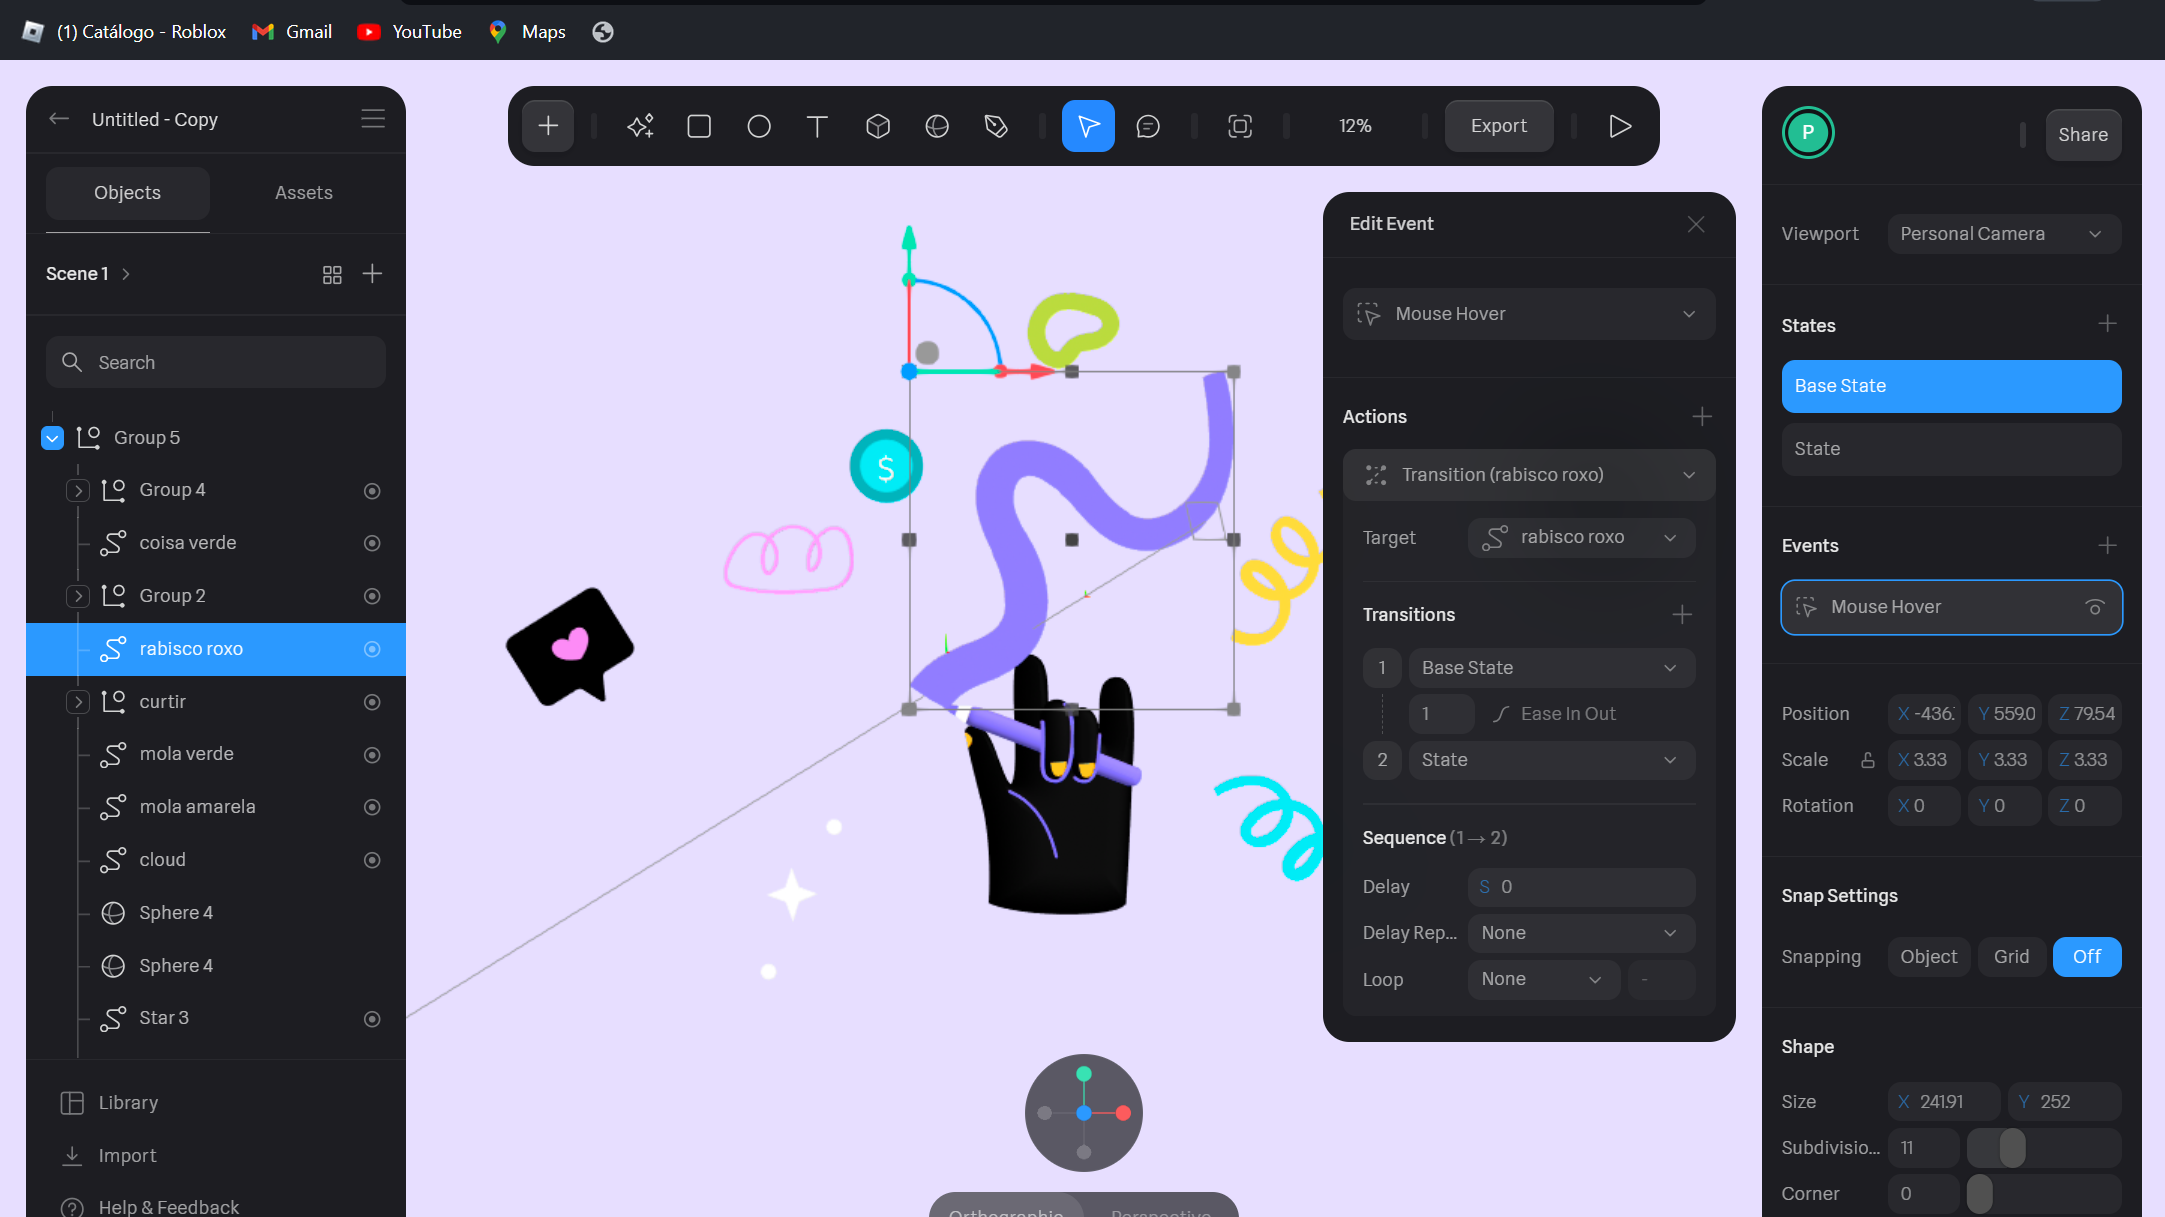Toggle visibility of Group 2

(x=372, y=597)
